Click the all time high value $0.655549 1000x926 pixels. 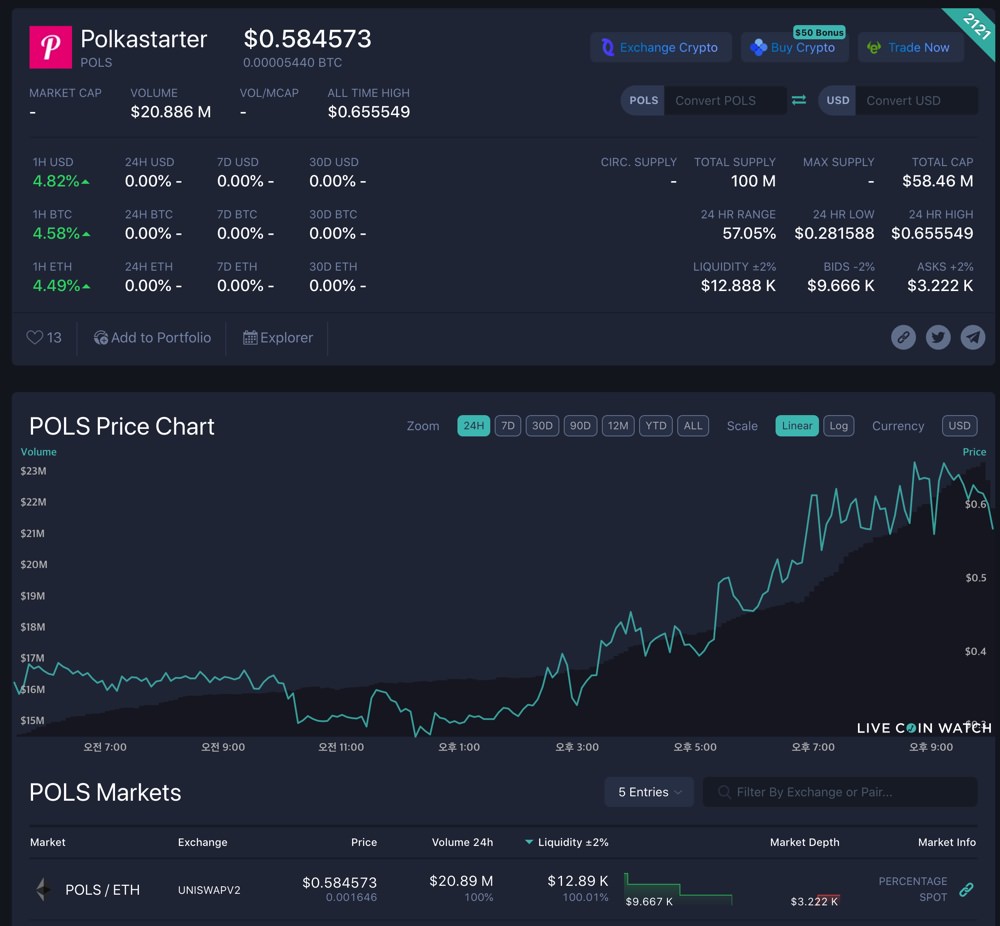point(369,112)
